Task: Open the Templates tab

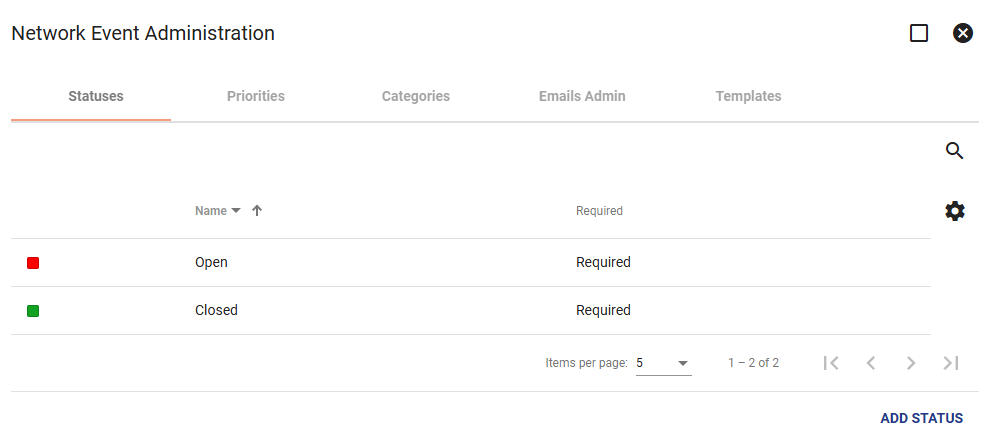Action: click(x=748, y=96)
